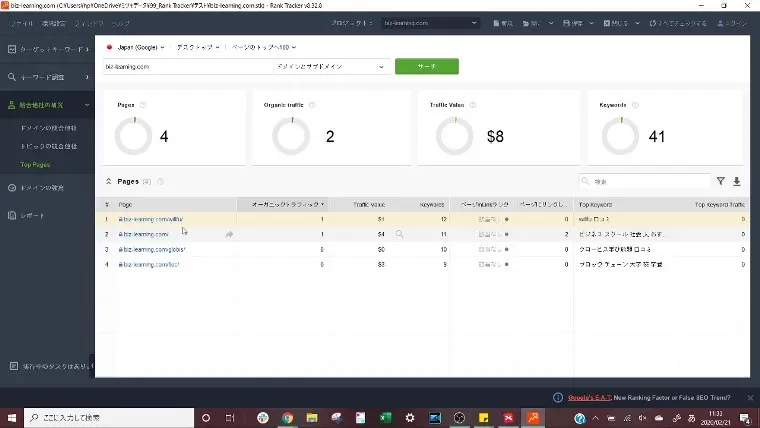This screenshot has width=760, height=428.
Task: Click the magnifier icon in the second table row
Action: coord(399,234)
